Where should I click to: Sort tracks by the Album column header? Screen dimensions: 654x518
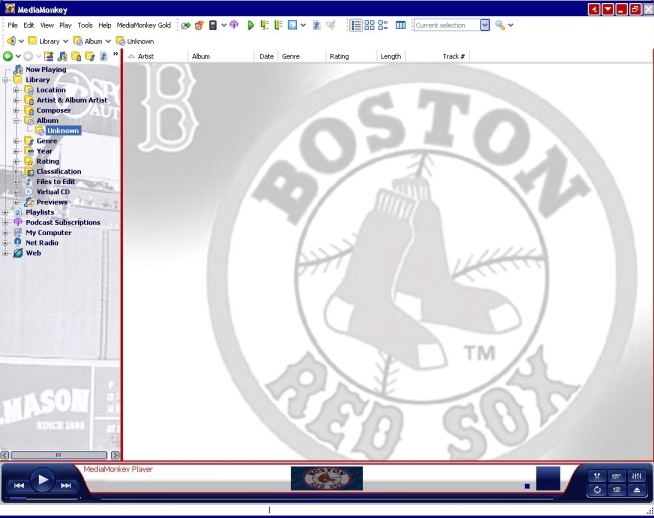221,56
